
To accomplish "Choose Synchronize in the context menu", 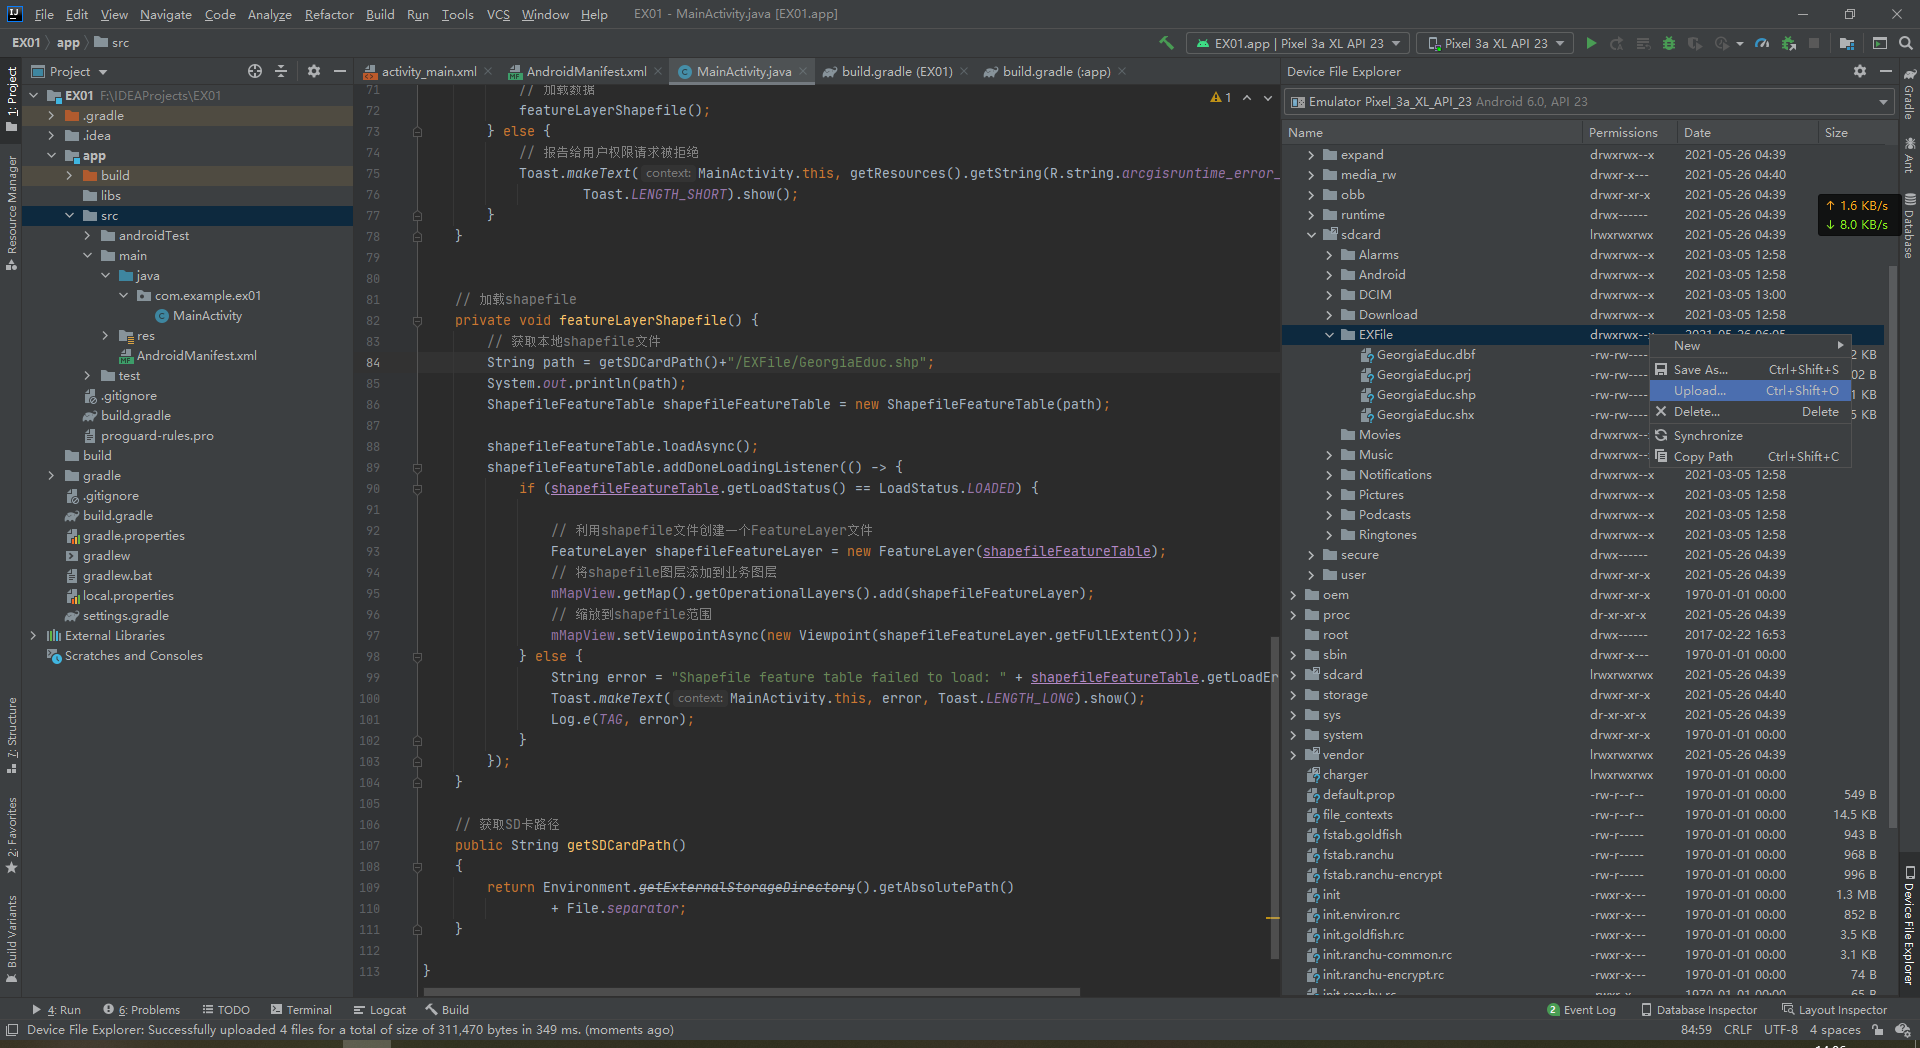I will pyautogui.click(x=1750, y=436).
